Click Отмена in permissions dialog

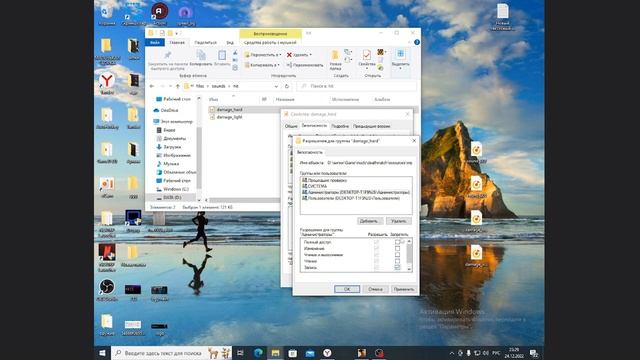[376, 289]
